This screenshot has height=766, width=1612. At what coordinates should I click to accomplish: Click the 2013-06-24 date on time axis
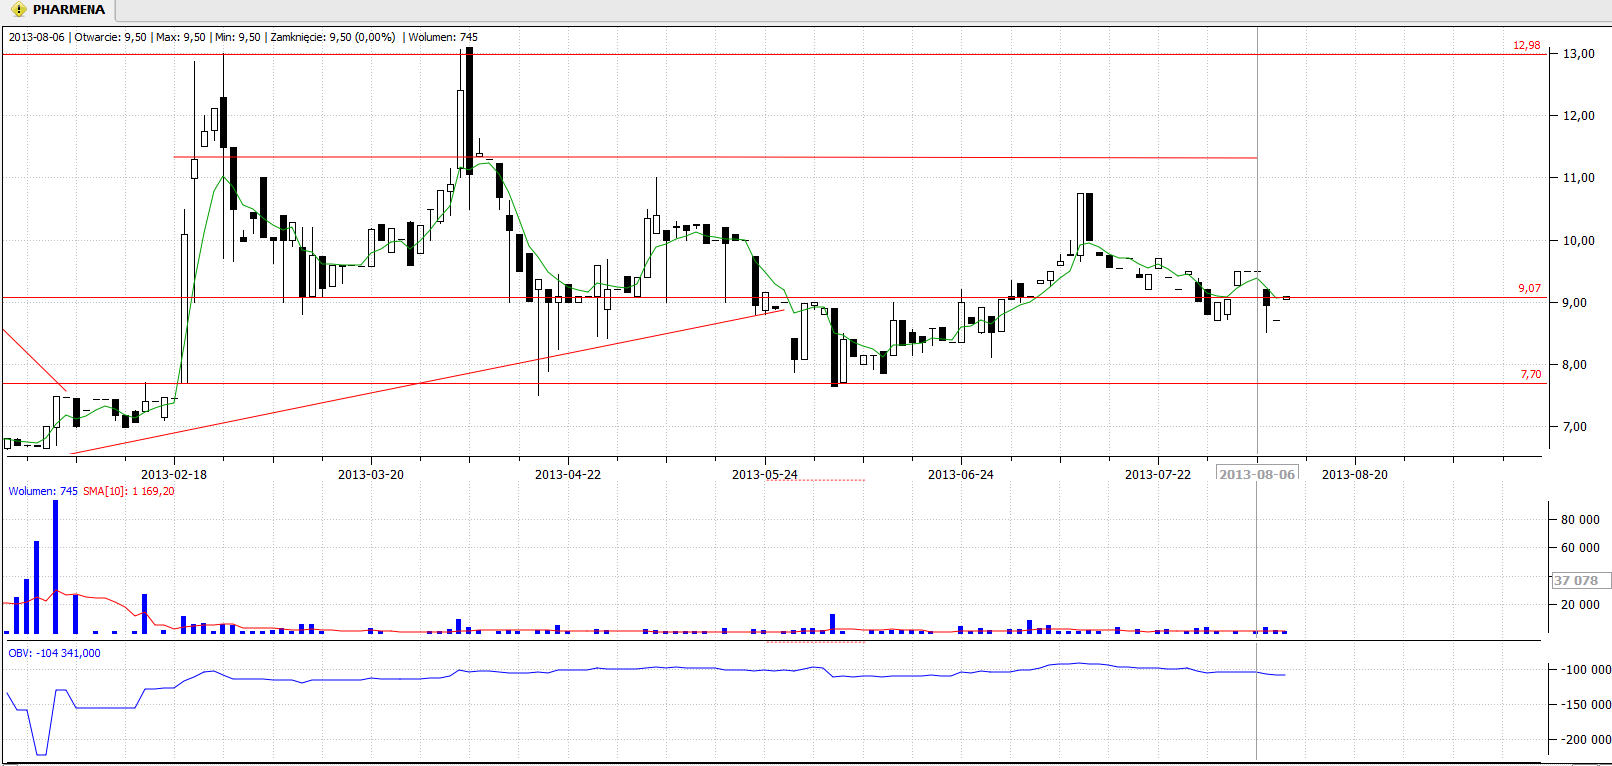tap(961, 475)
